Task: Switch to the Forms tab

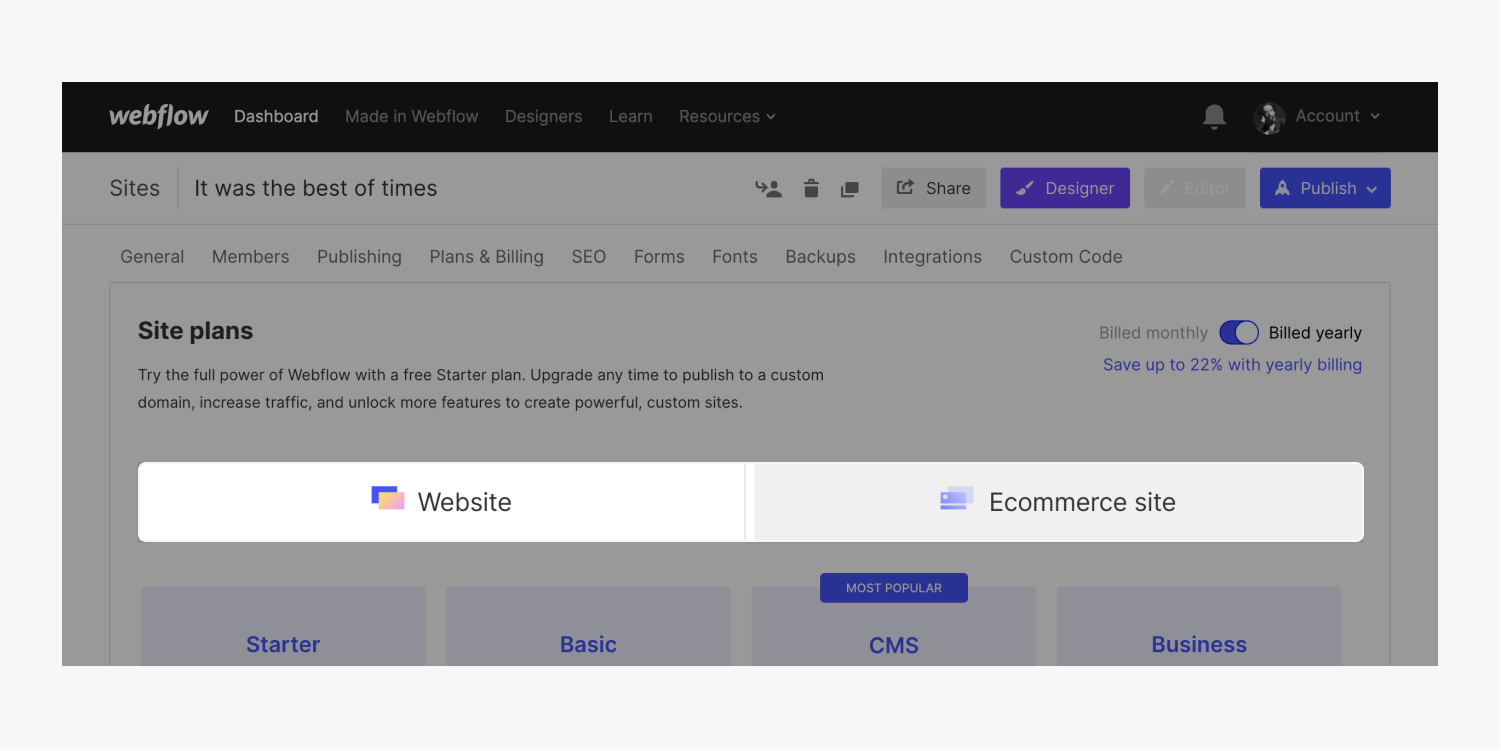Action: (659, 257)
